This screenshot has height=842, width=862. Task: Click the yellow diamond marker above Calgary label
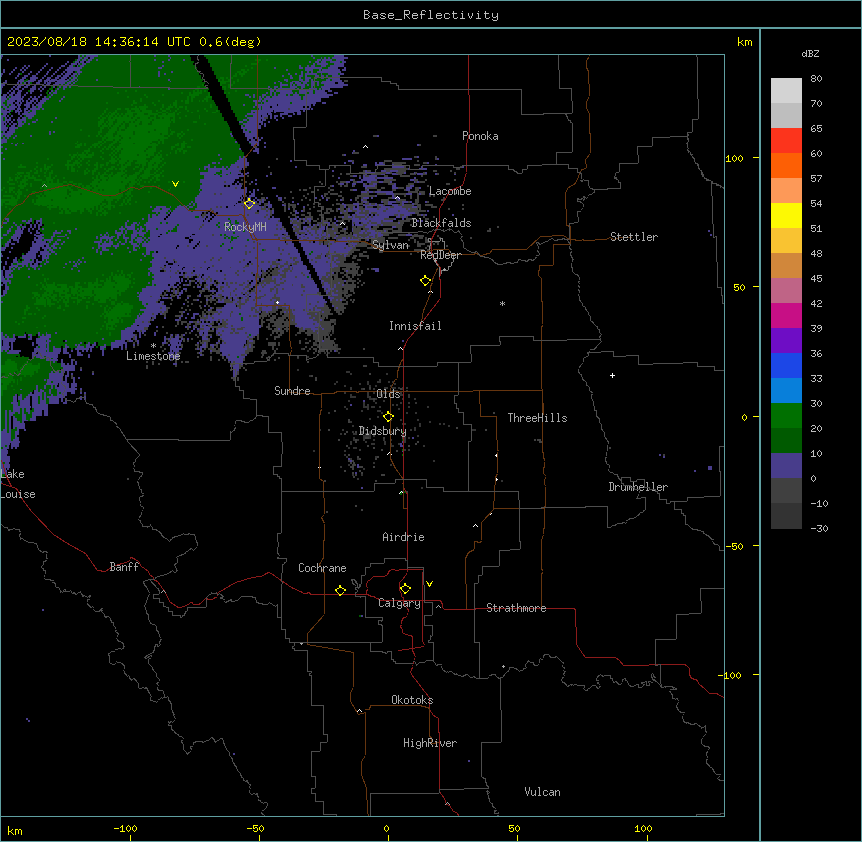click(x=405, y=588)
